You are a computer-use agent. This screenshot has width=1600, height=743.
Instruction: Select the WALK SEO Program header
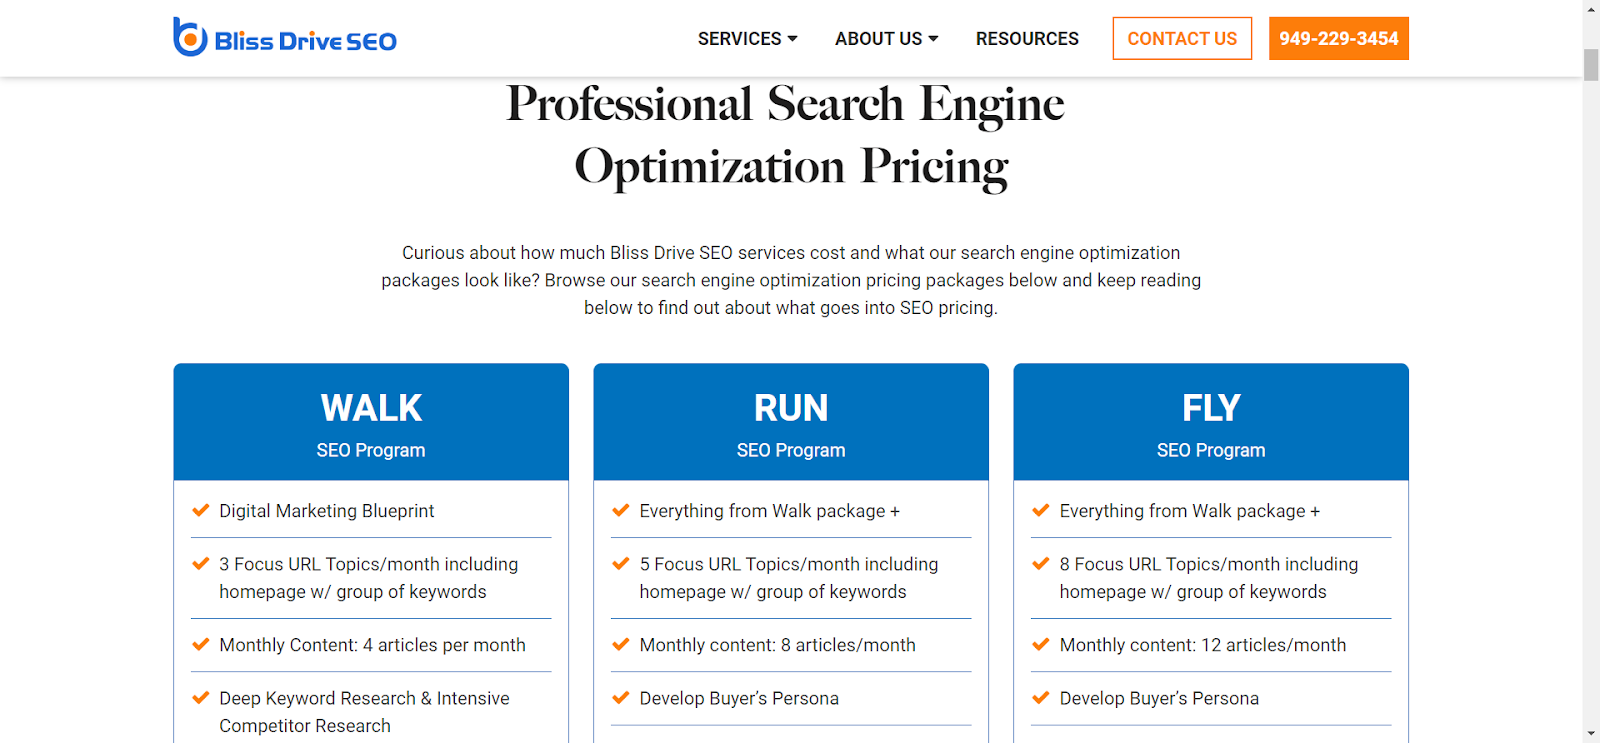click(x=371, y=422)
